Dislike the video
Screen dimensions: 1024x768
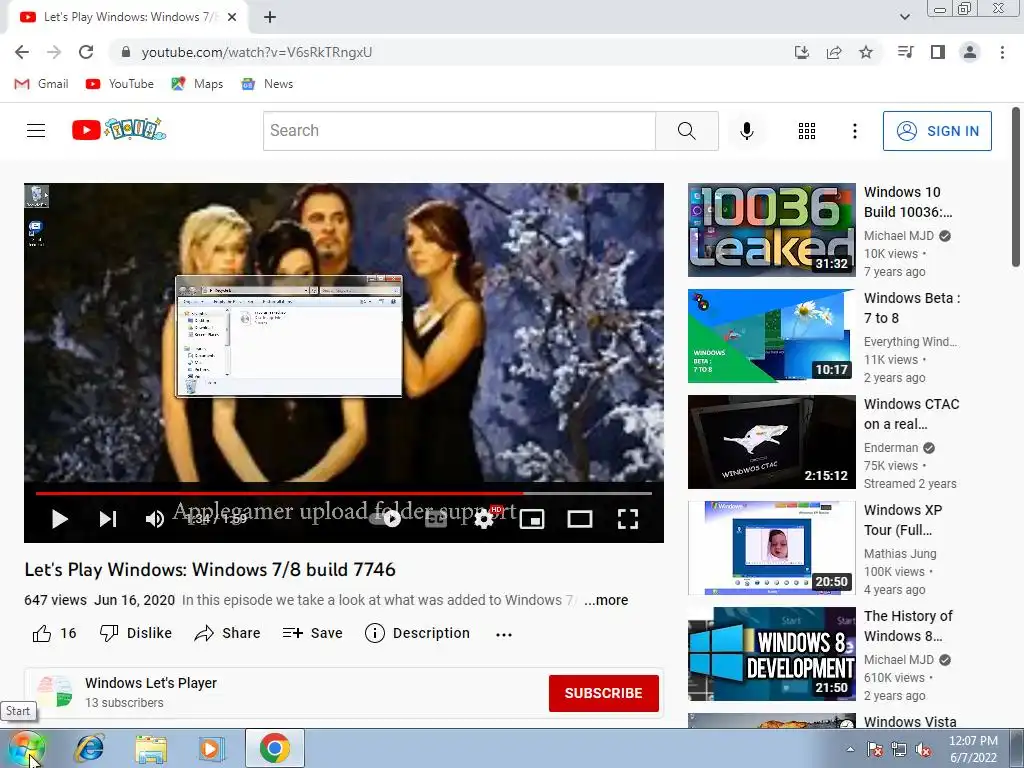coord(136,633)
